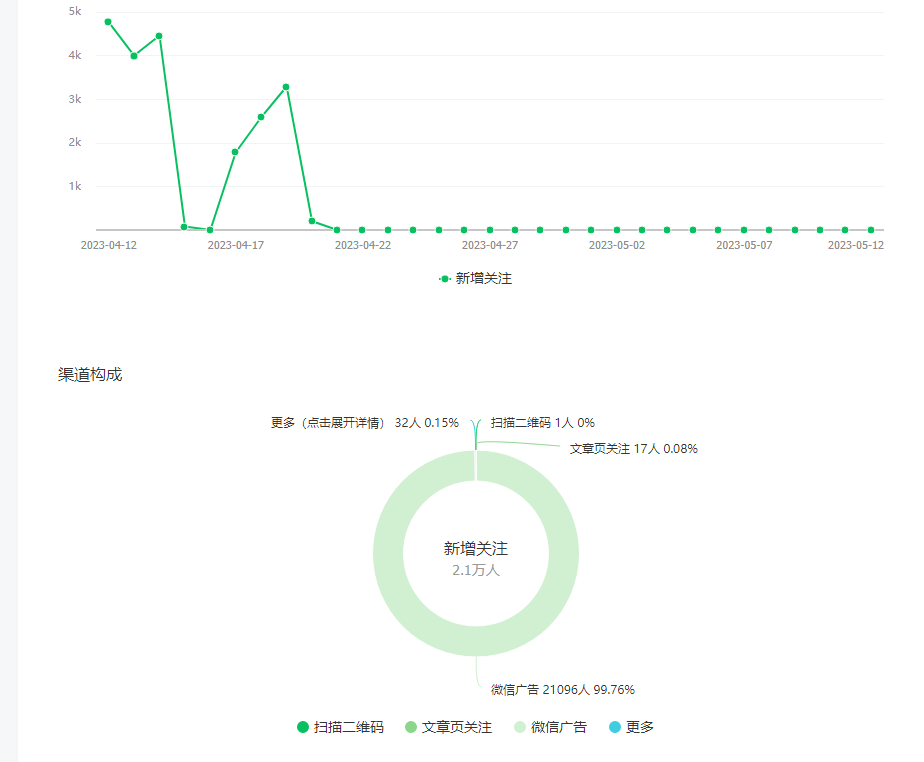
Task: Click the data point near 2k on rising line
Action: tap(235, 152)
